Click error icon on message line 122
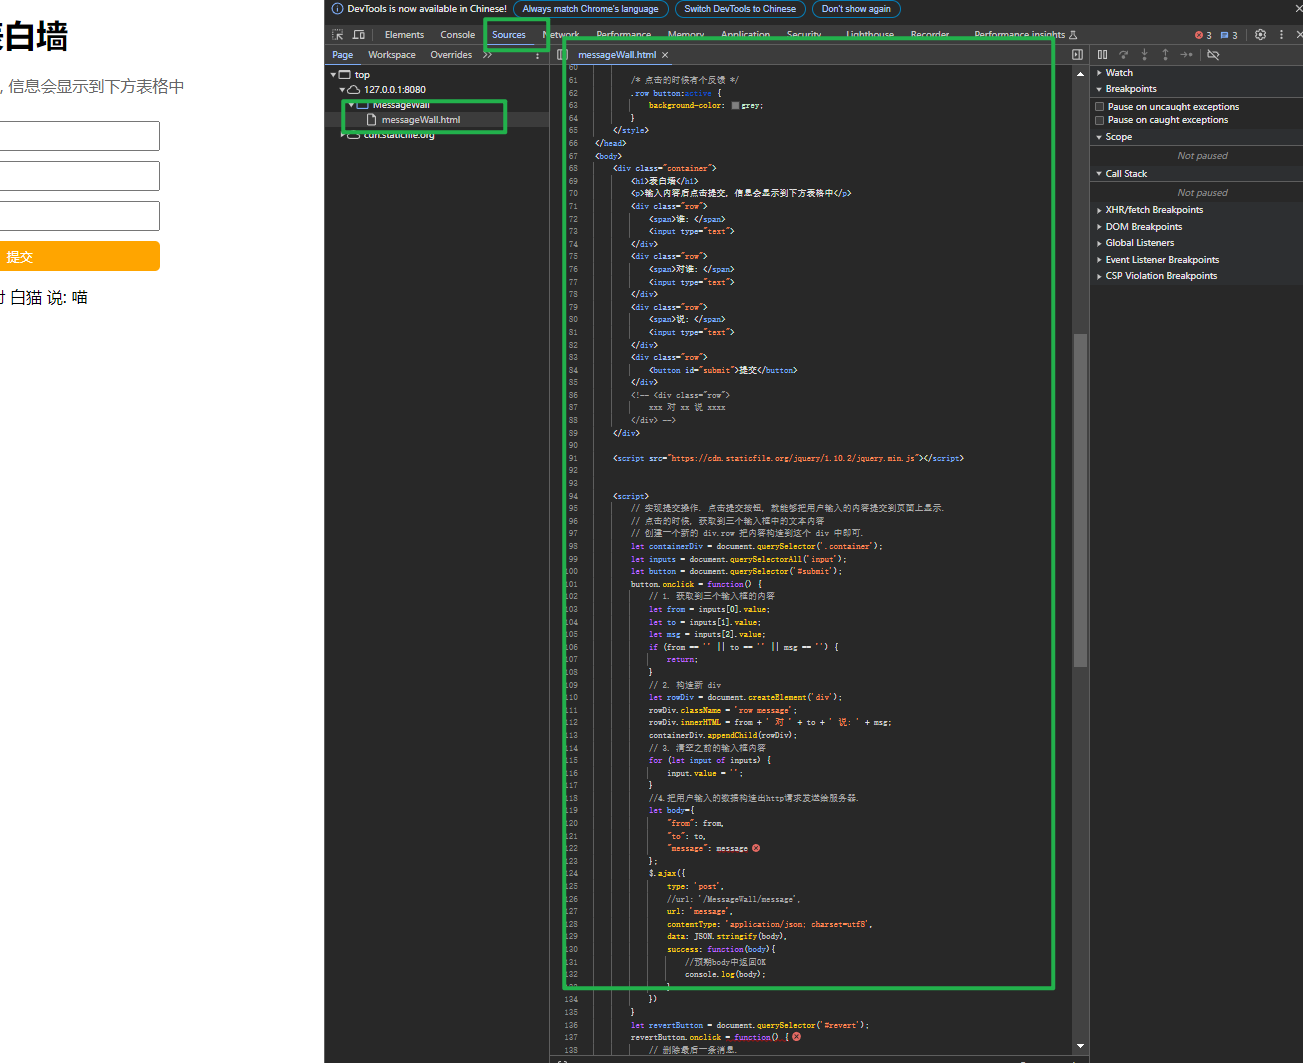This screenshot has width=1303, height=1063. coord(756,848)
